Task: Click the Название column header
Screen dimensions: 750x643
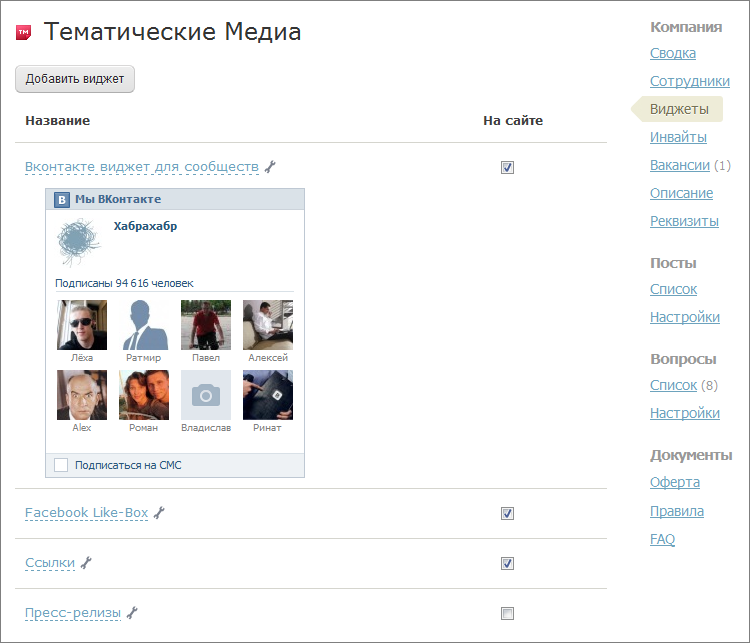Action: pyautogui.click(x=57, y=121)
